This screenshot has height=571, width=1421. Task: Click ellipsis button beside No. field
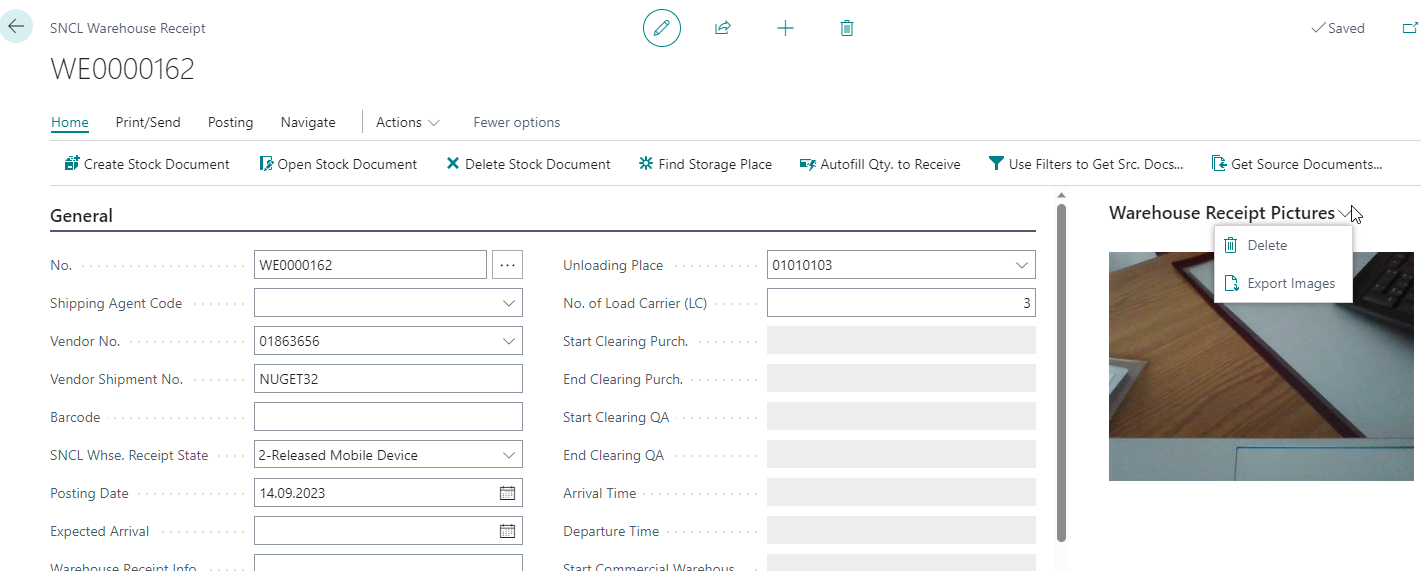click(507, 265)
